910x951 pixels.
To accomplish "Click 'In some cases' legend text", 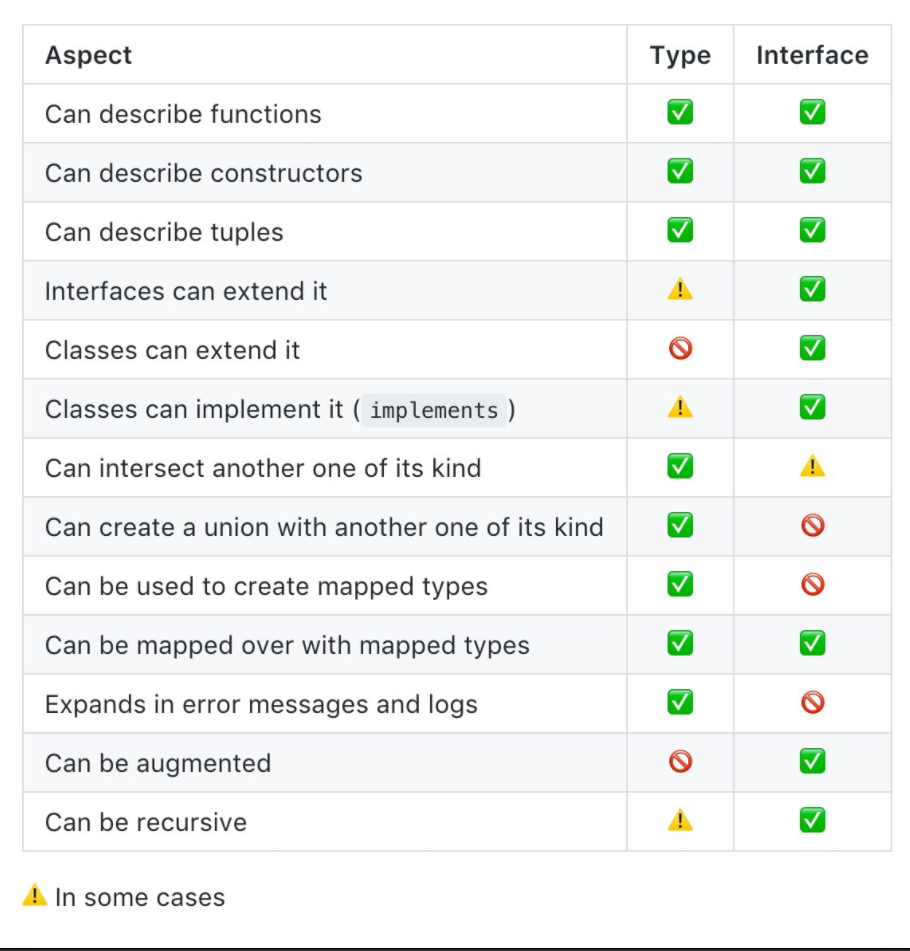I will pos(140,897).
